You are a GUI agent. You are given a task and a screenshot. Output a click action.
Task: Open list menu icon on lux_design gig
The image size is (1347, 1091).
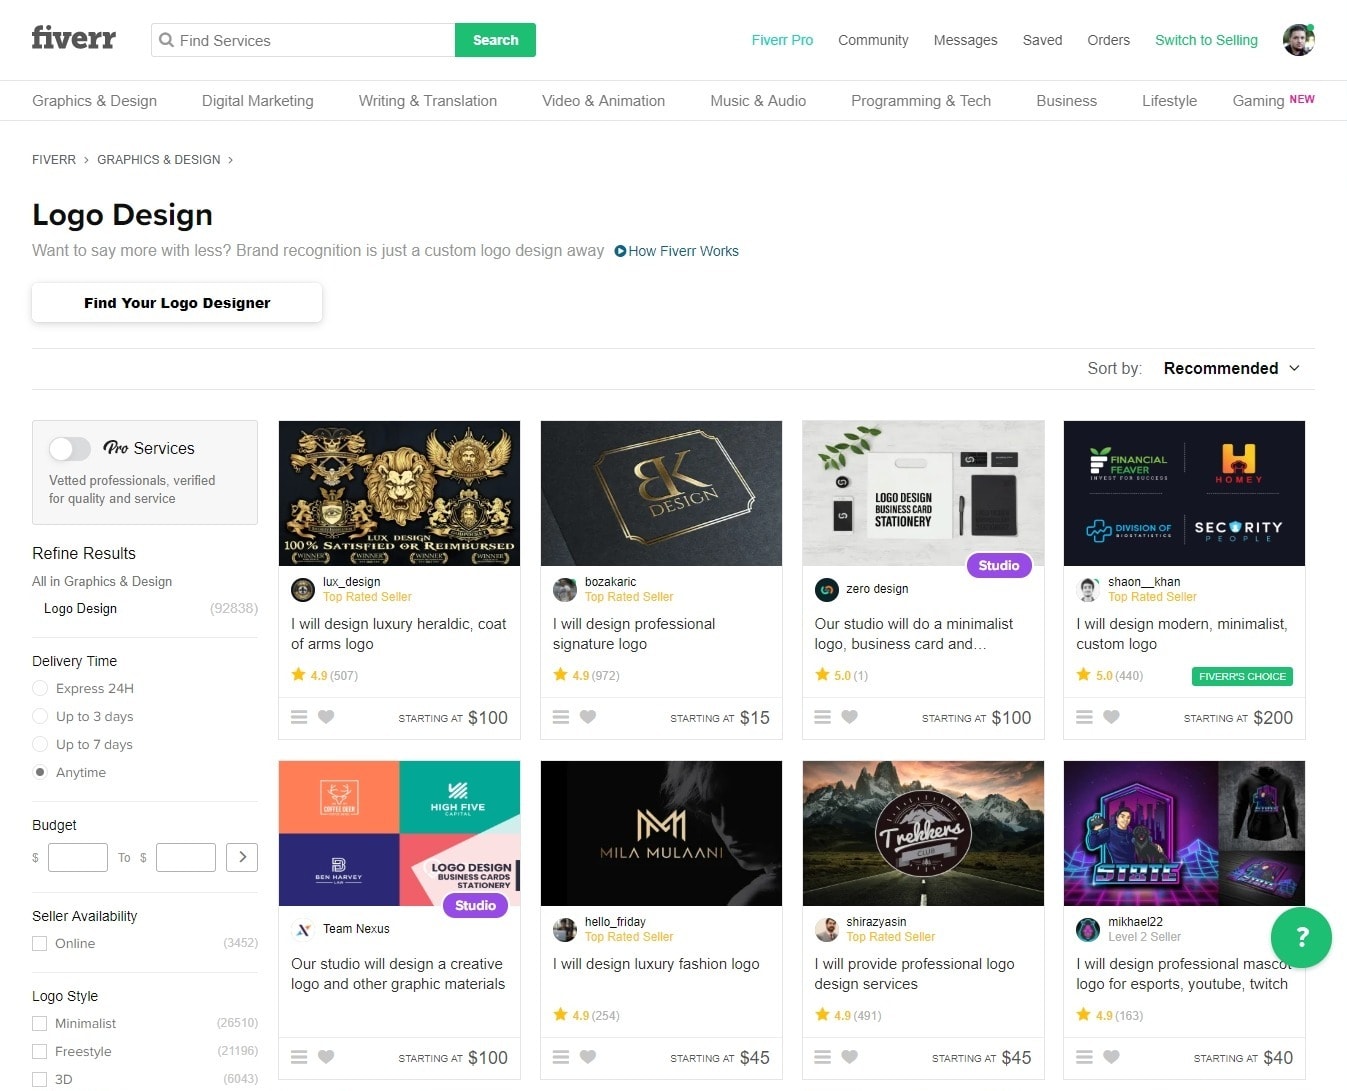coord(299,717)
